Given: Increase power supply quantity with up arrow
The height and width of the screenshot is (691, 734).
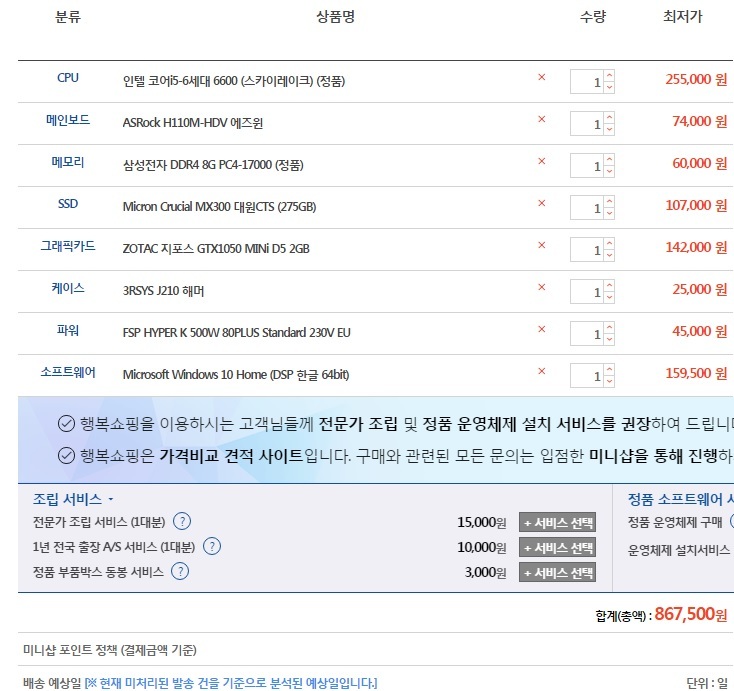Looking at the screenshot, I should 609,328.
